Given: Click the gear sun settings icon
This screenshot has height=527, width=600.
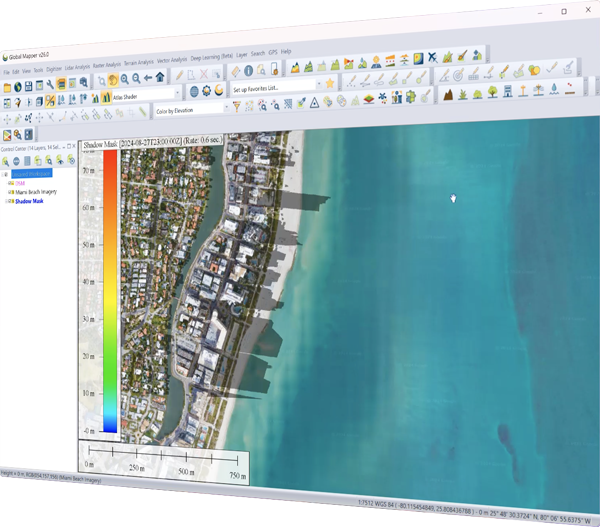Looking at the screenshot, I should point(206,91).
